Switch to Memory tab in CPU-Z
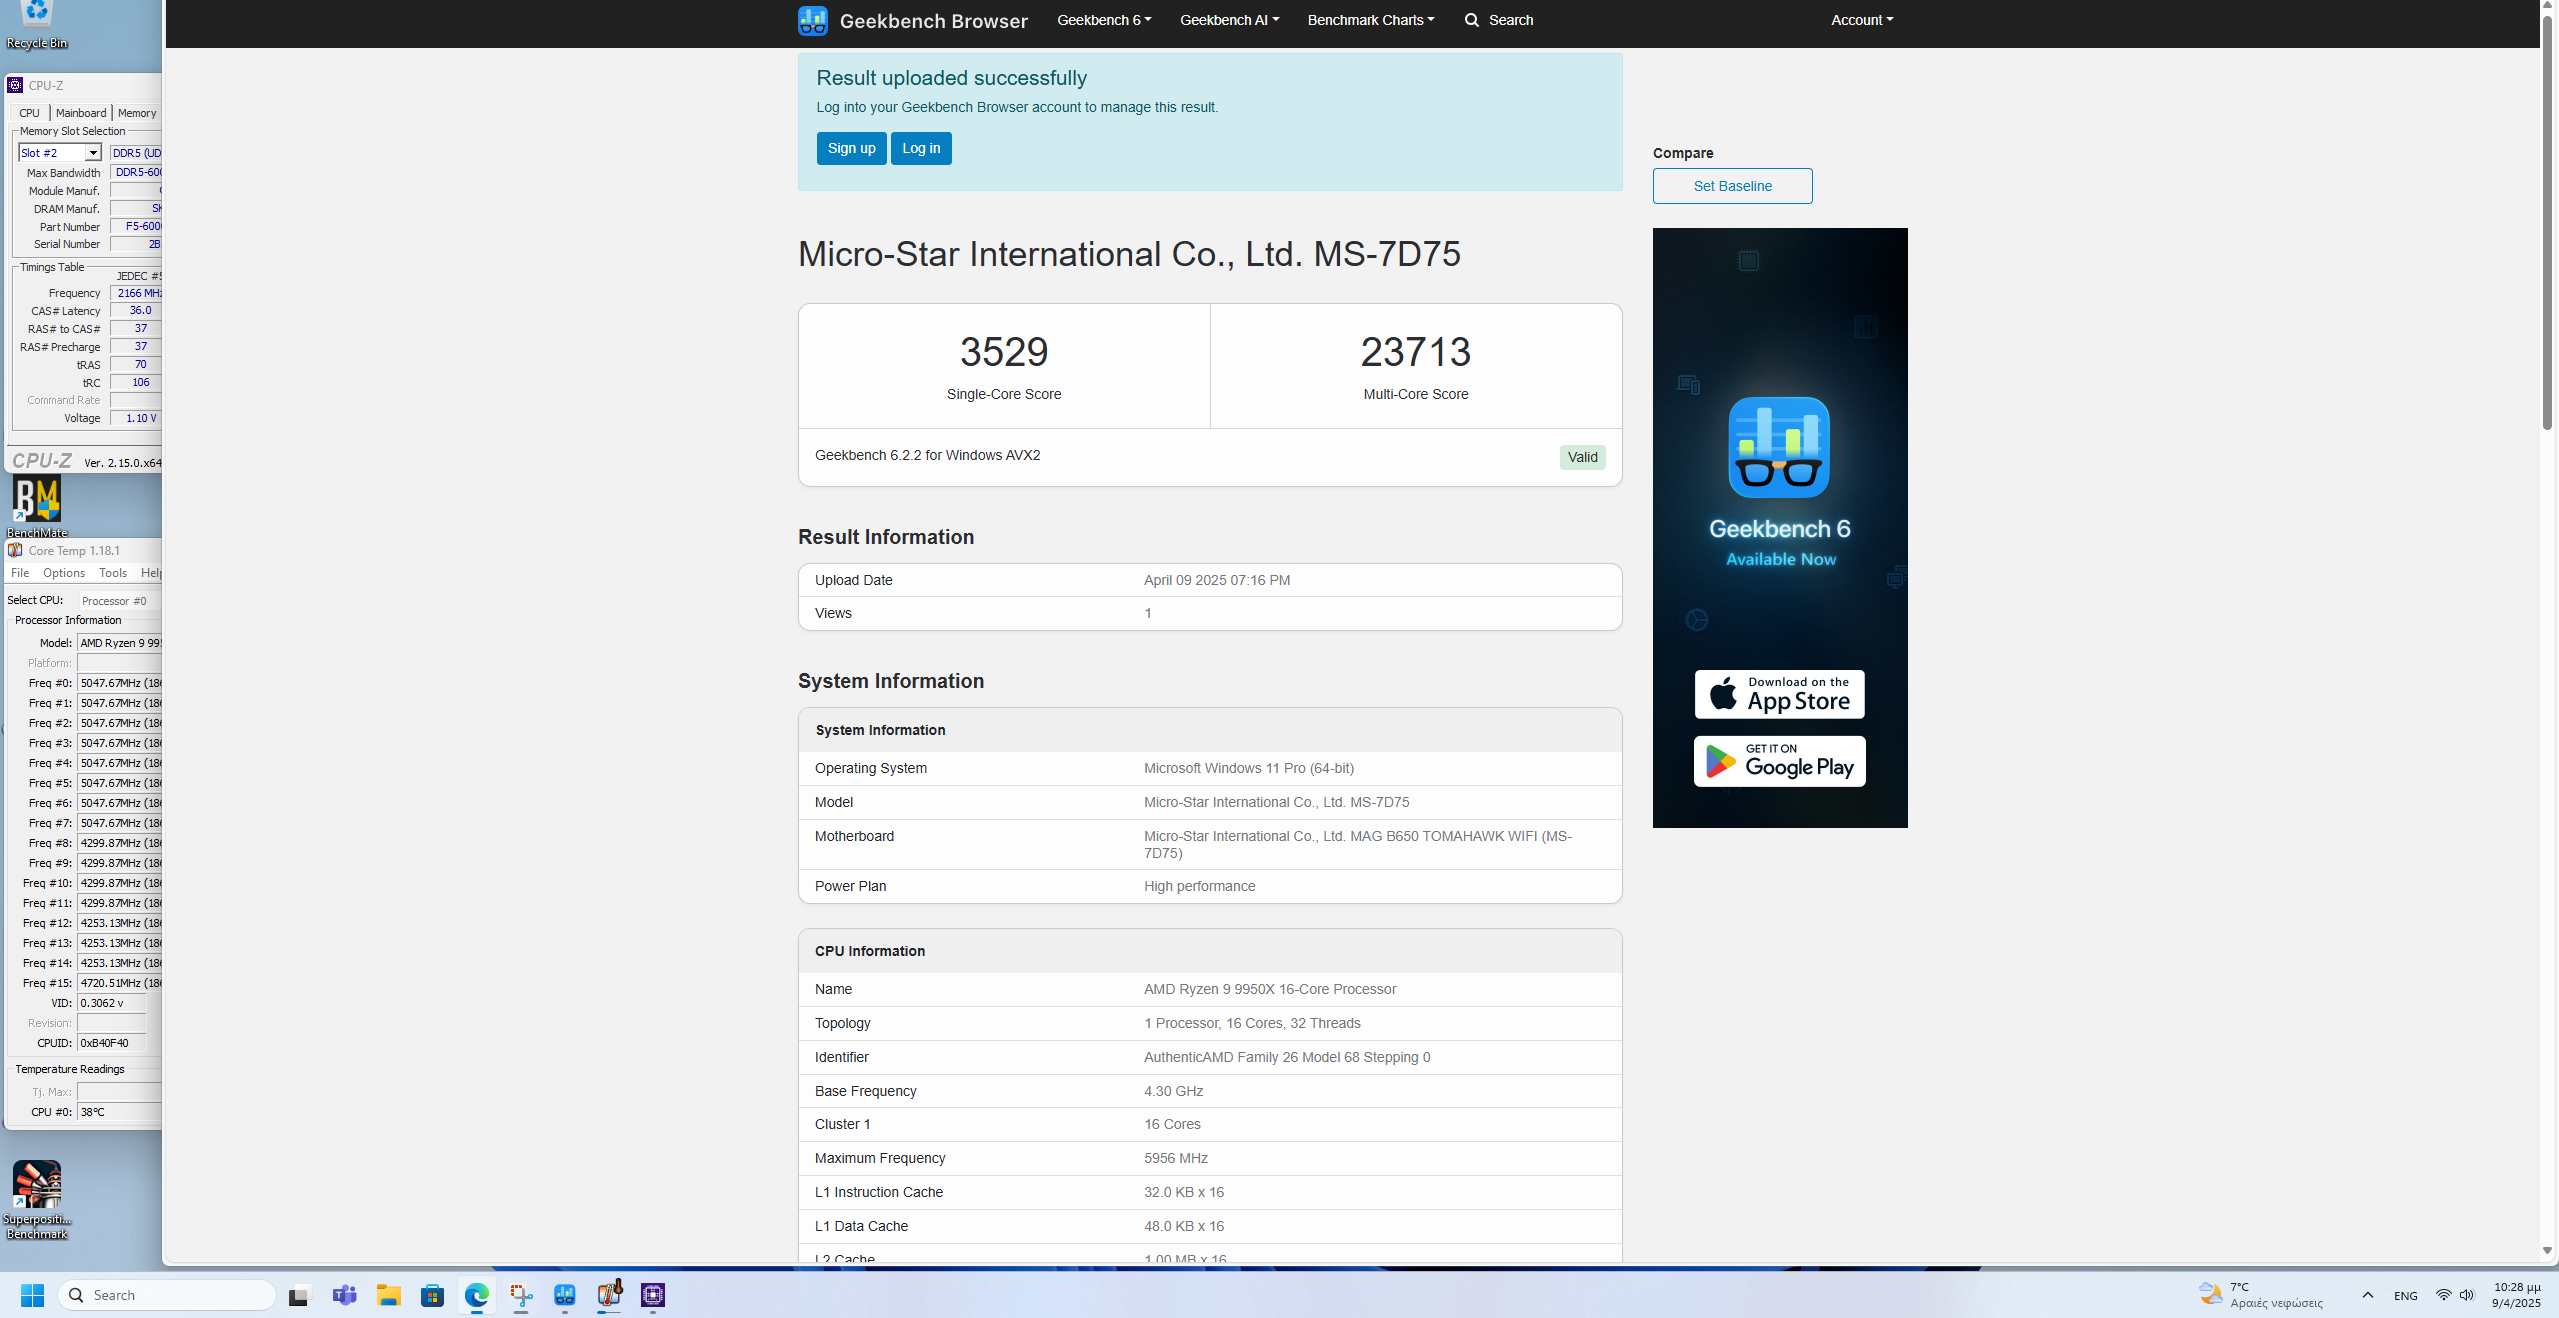Viewport: 2559px width, 1318px height. tap(137, 113)
